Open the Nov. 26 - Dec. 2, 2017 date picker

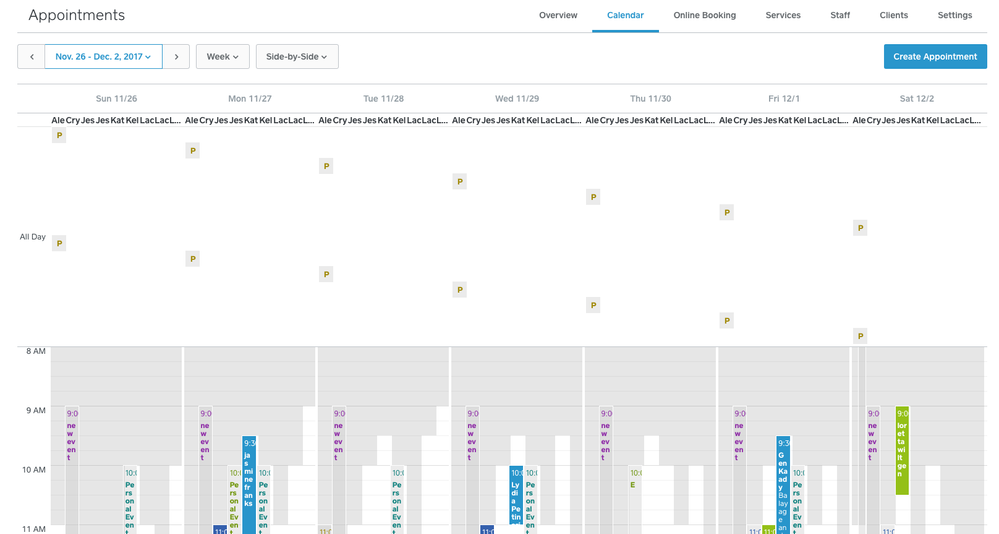pyautogui.click(x=103, y=57)
